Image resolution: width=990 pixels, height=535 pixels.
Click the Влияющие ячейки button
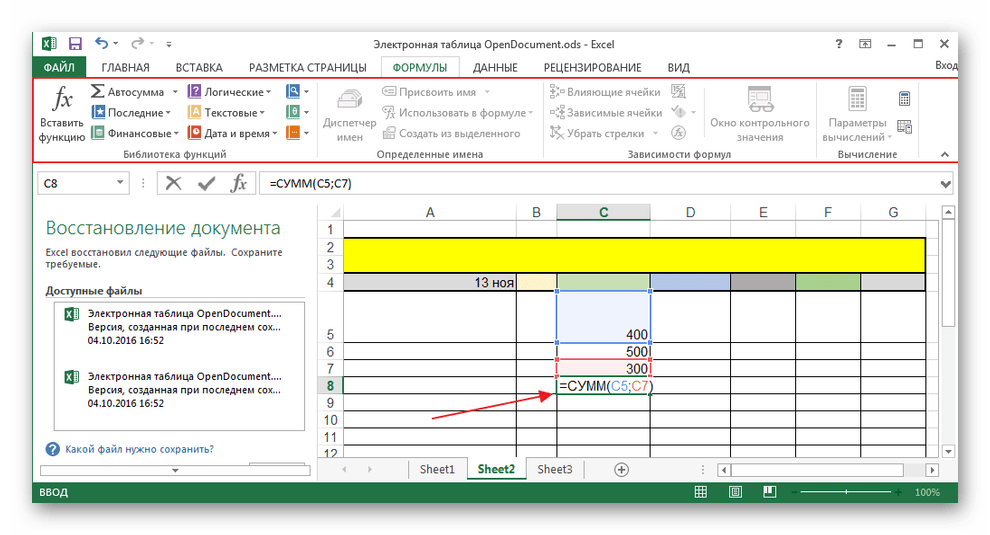point(605,92)
